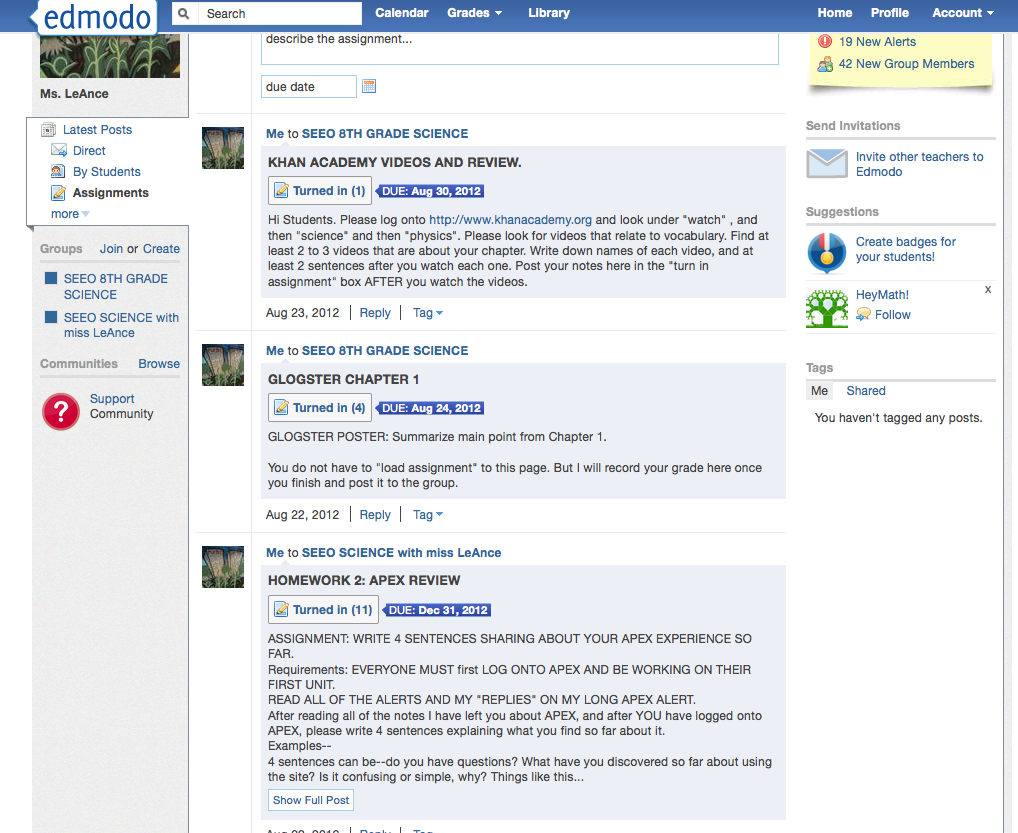Click the red Support Community question icon
The width and height of the screenshot is (1018, 833).
(x=61, y=411)
